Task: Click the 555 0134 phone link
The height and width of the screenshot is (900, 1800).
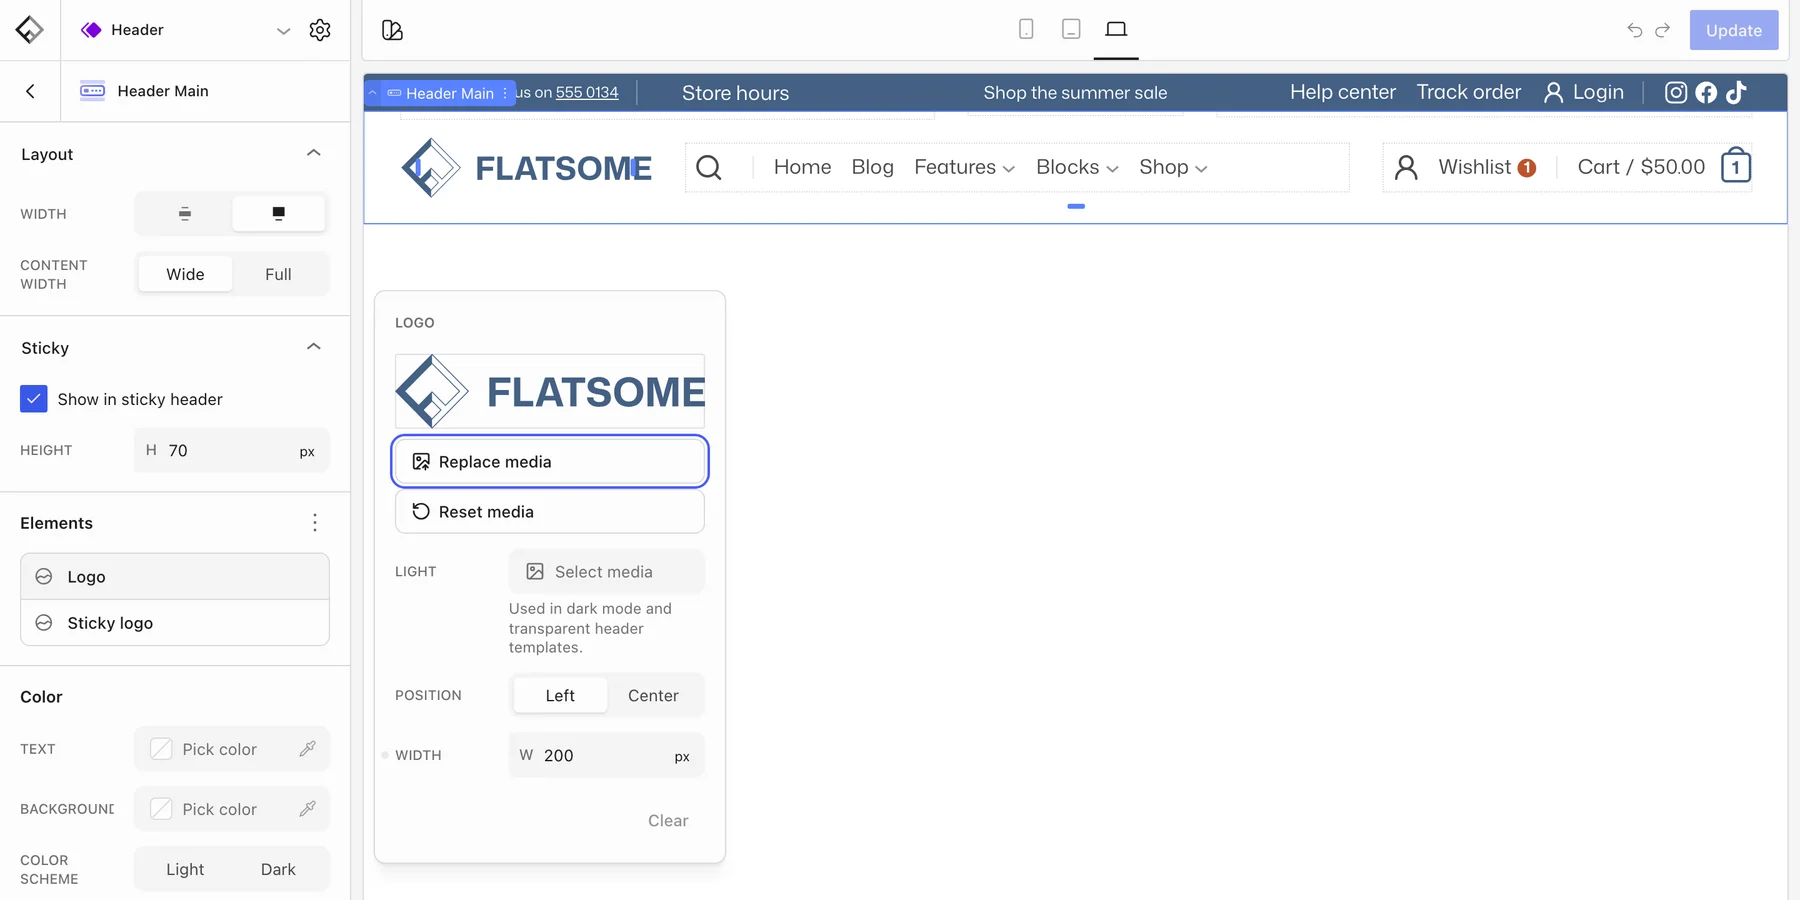Action: (587, 92)
